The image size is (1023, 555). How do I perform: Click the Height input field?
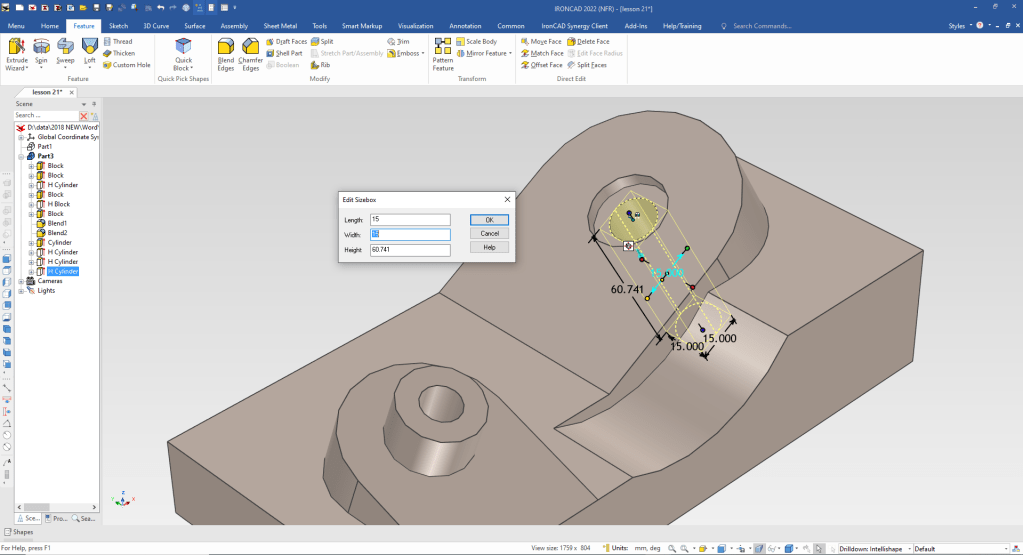click(x=410, y=249)
